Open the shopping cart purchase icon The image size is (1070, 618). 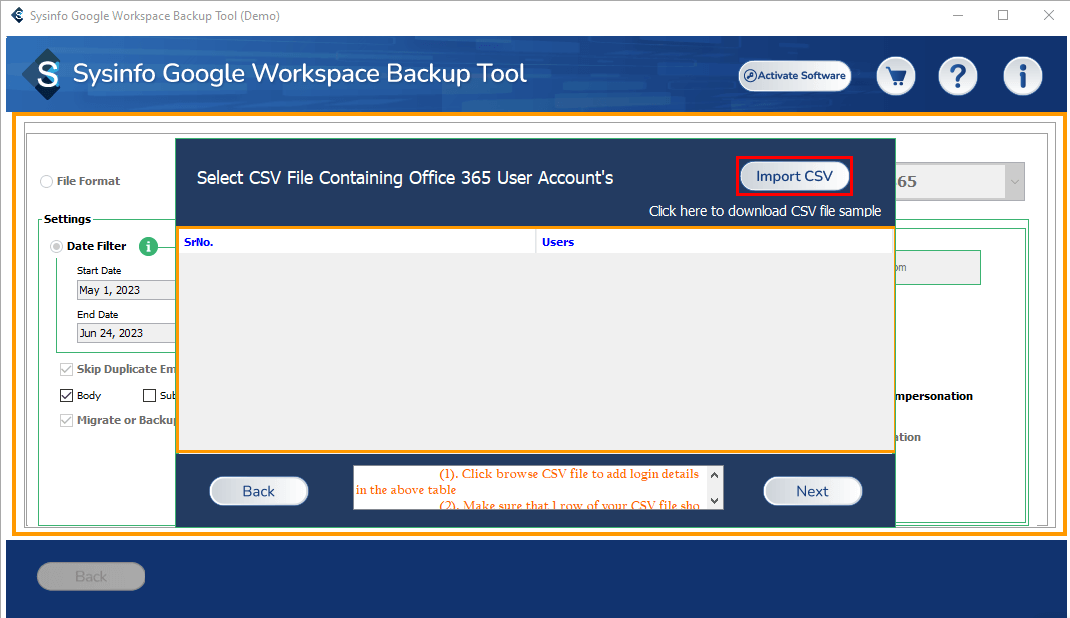tap(896, 76)
